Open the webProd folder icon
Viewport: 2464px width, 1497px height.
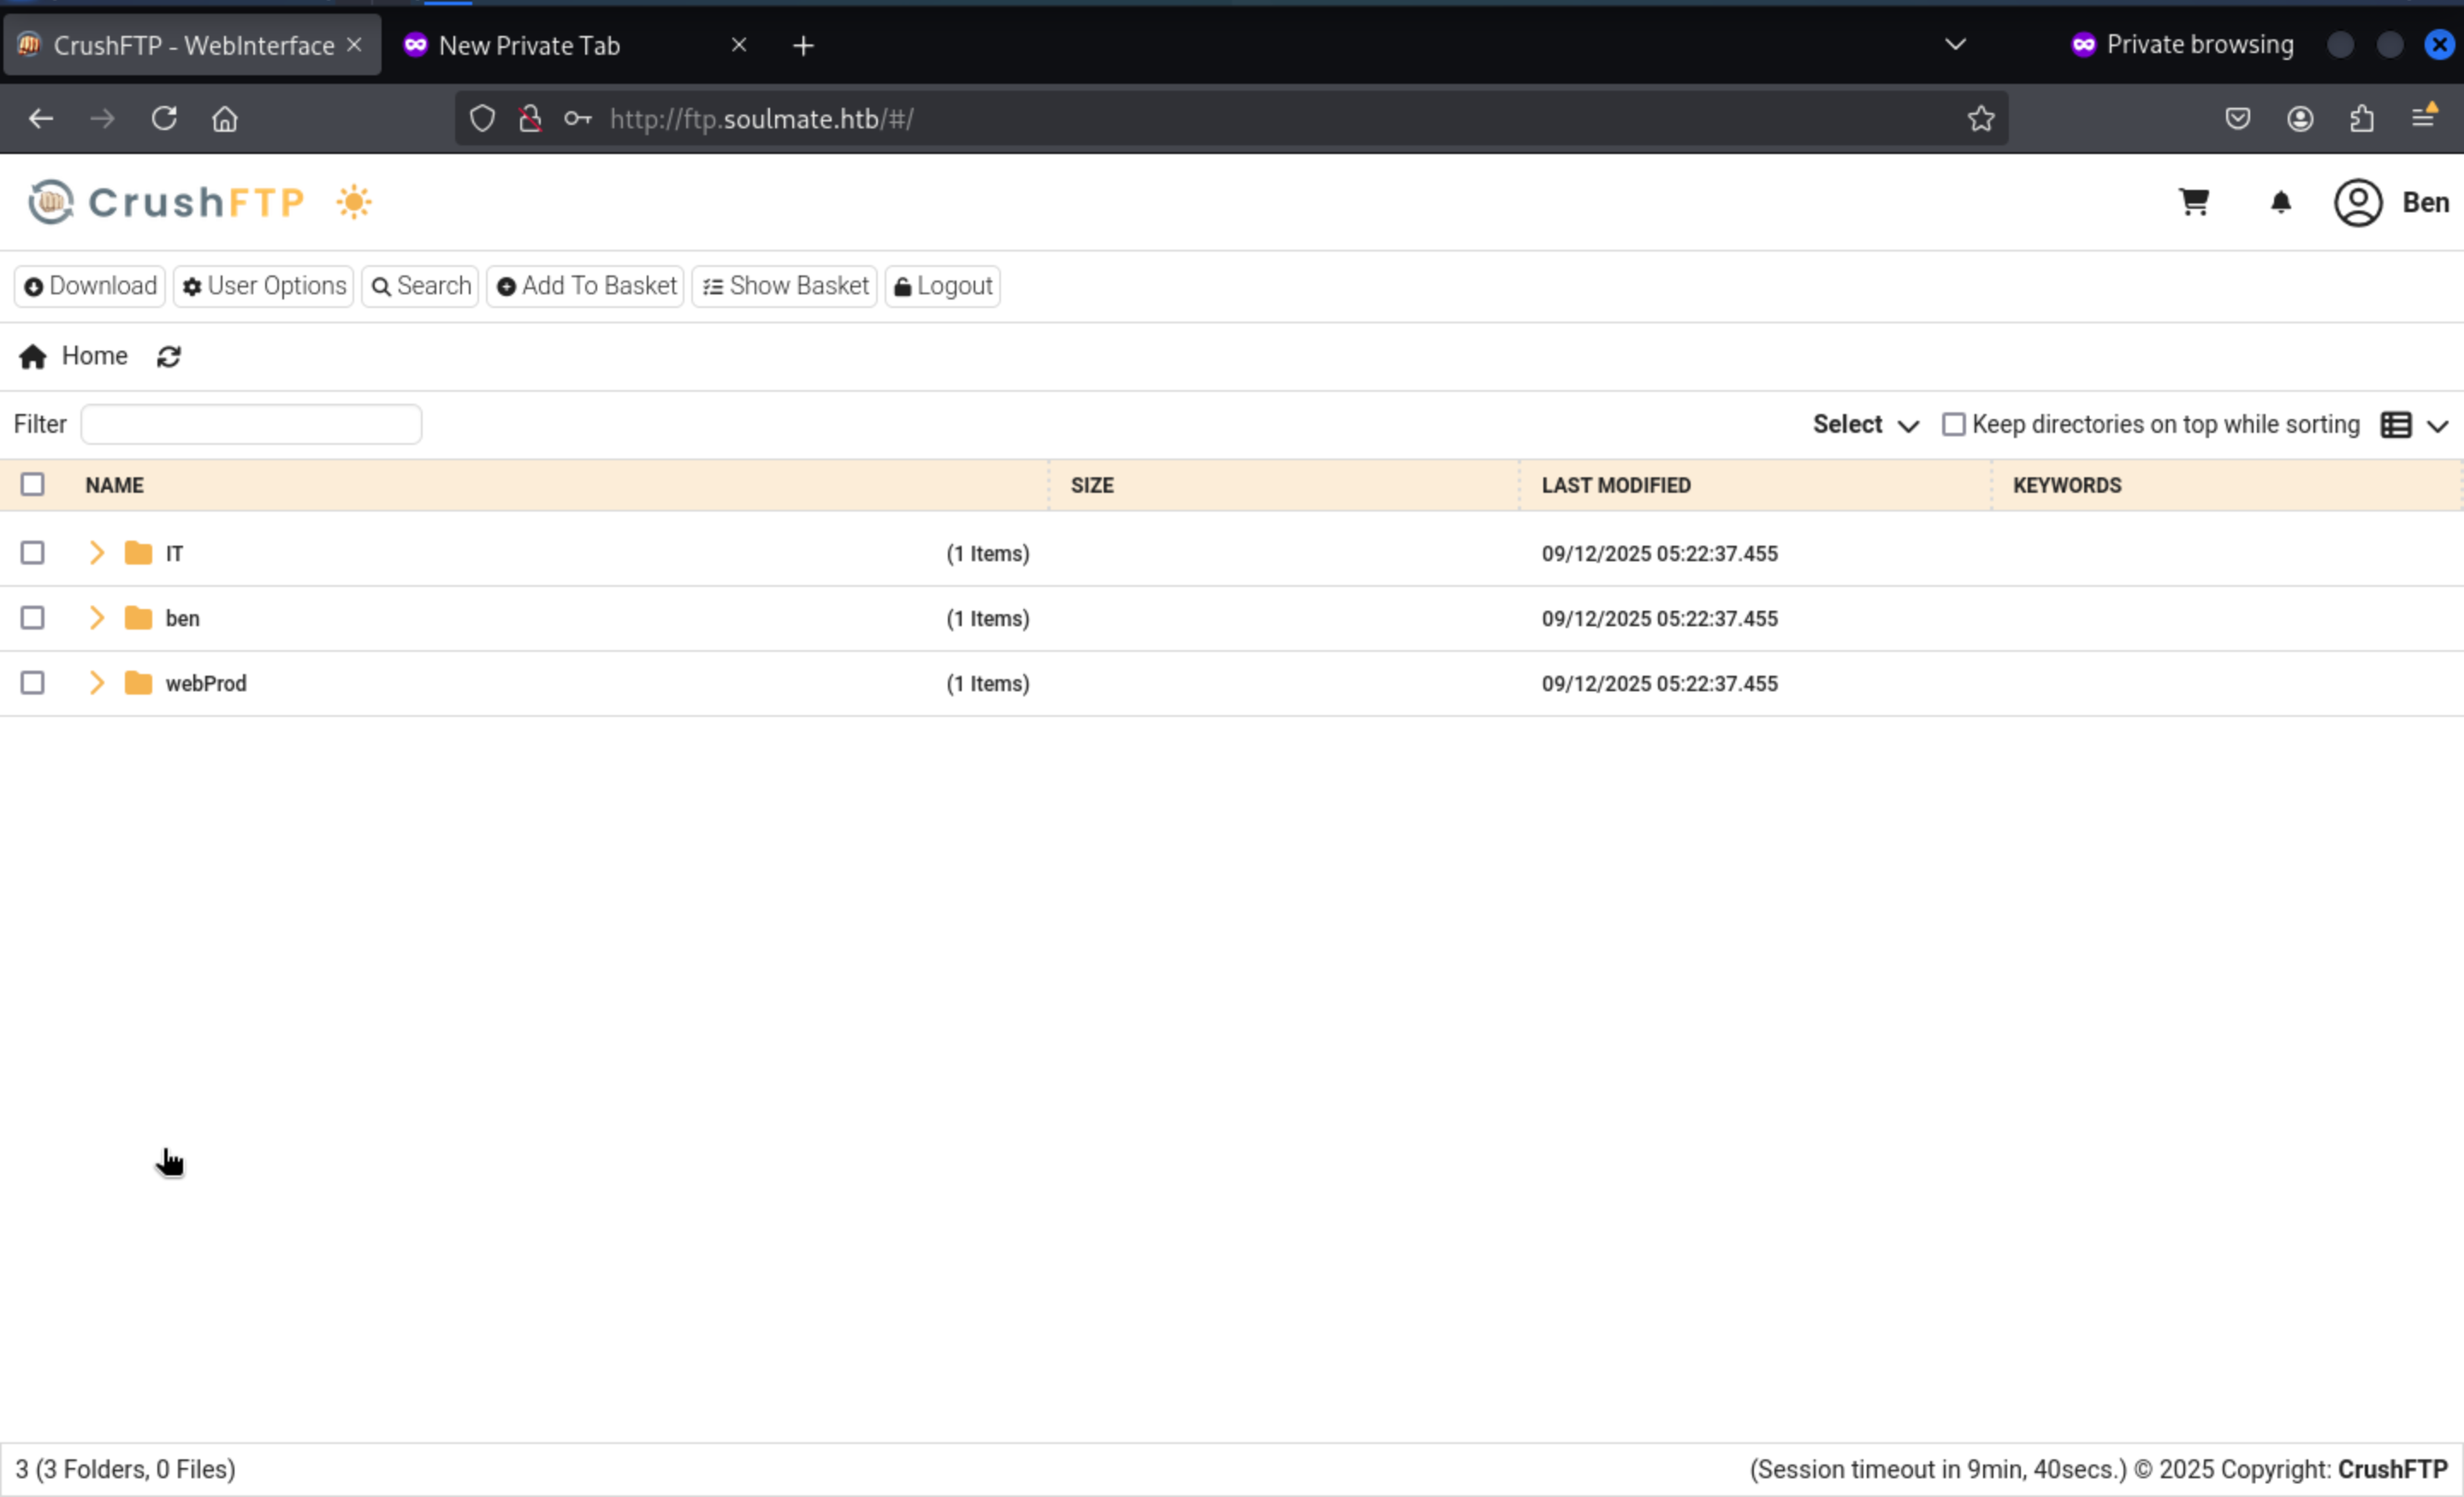138,683
